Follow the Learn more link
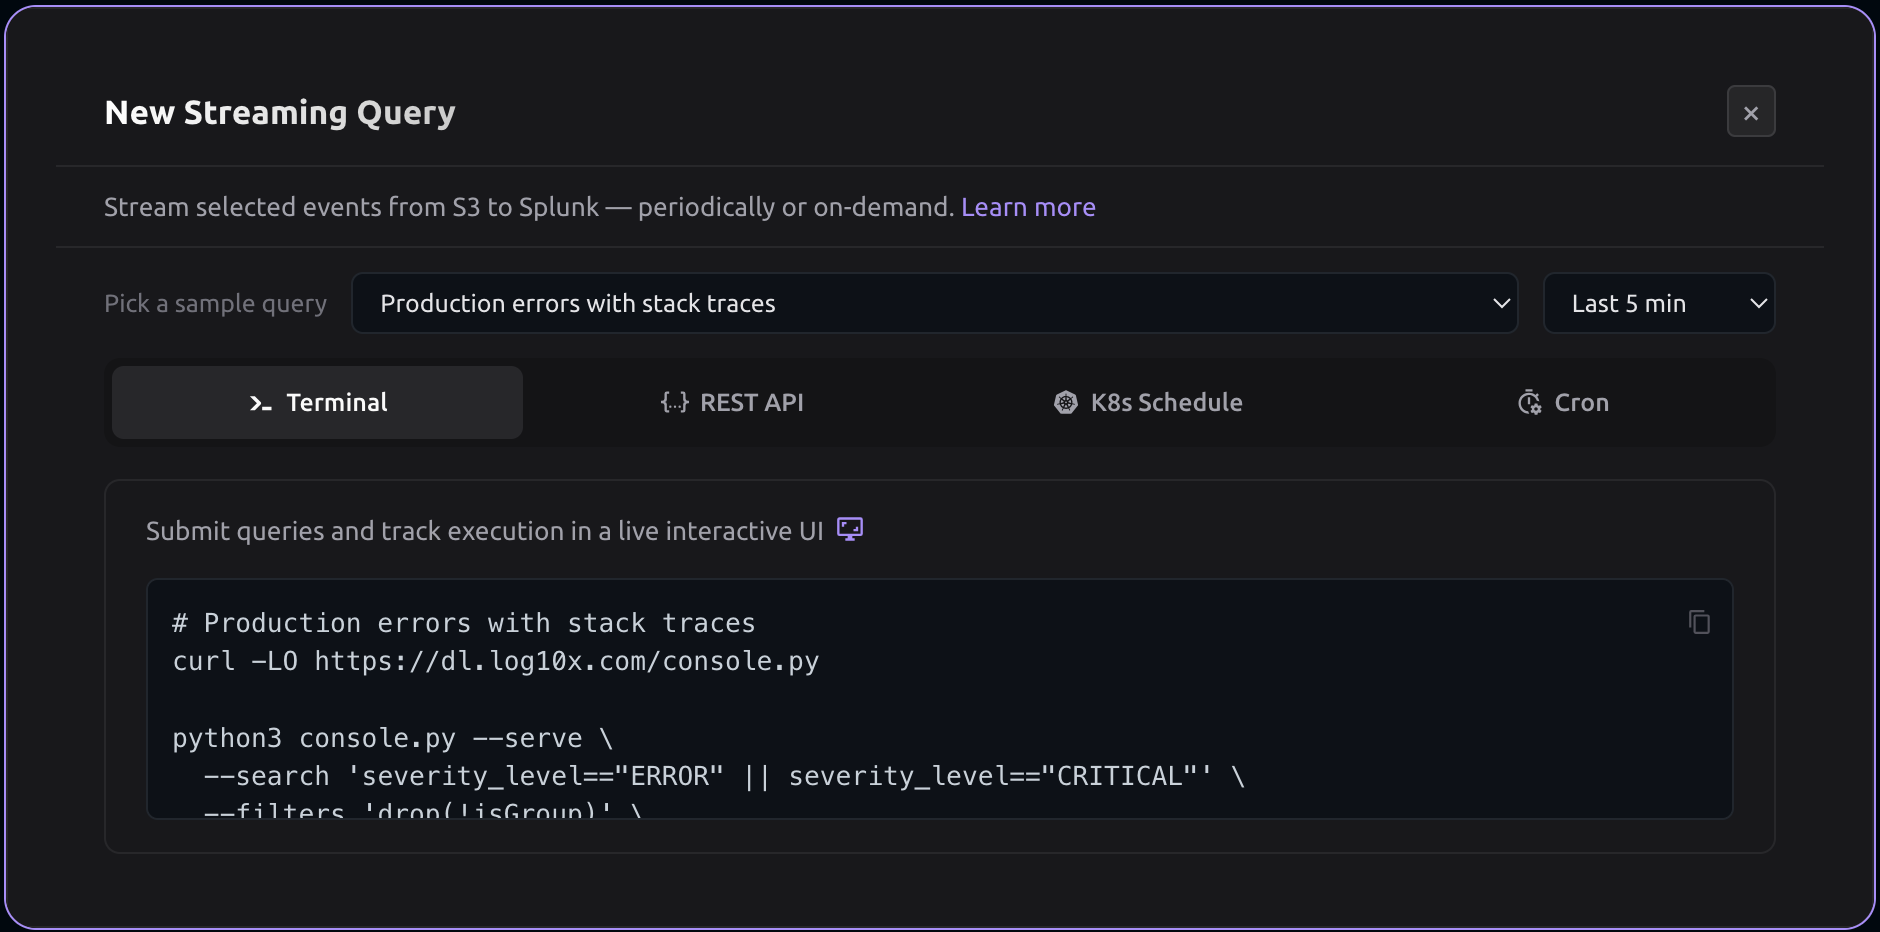The width and height of the screenshot is (1880, 932). coord(1028,207)
